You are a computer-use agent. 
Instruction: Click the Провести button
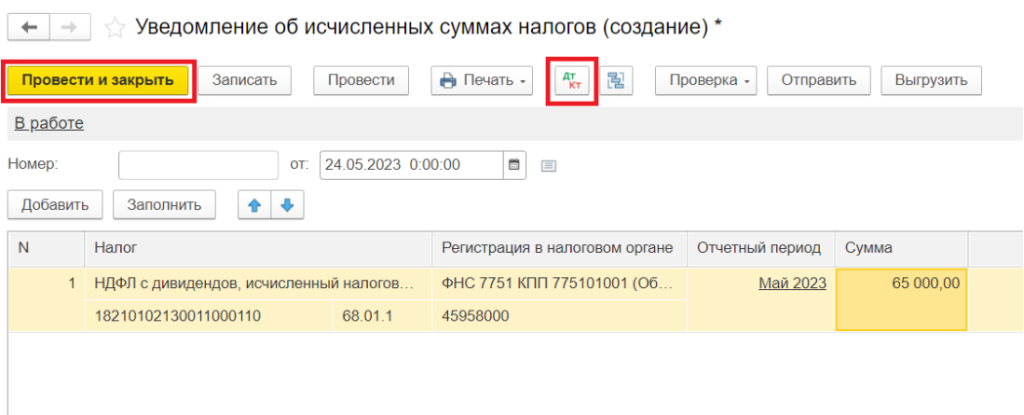(x=361, y=81)
